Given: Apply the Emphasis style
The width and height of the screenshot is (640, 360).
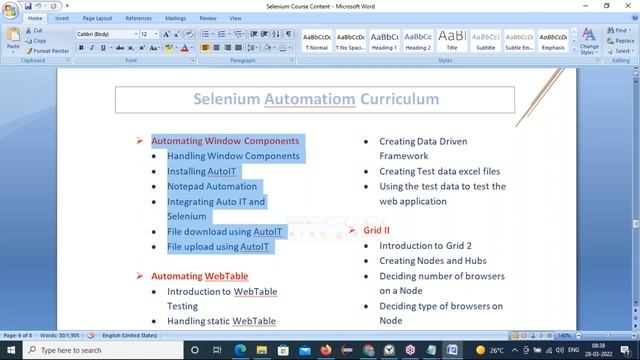Looking at the screenshot, I should [553, 41].
